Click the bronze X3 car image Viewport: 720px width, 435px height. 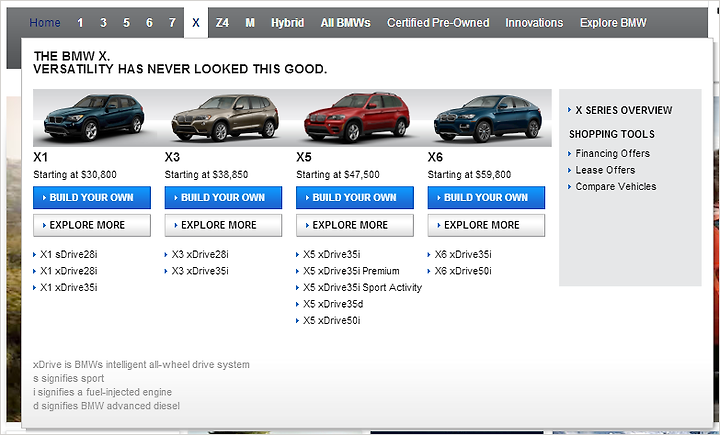(225, 118)
